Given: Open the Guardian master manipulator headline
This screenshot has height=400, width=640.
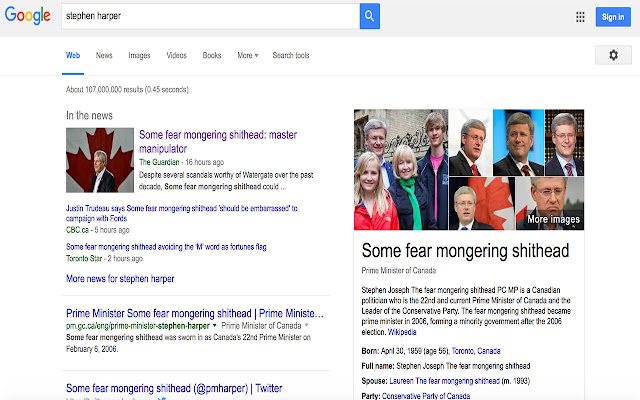Looking at the screenshot, I should (x=218, y=142).
